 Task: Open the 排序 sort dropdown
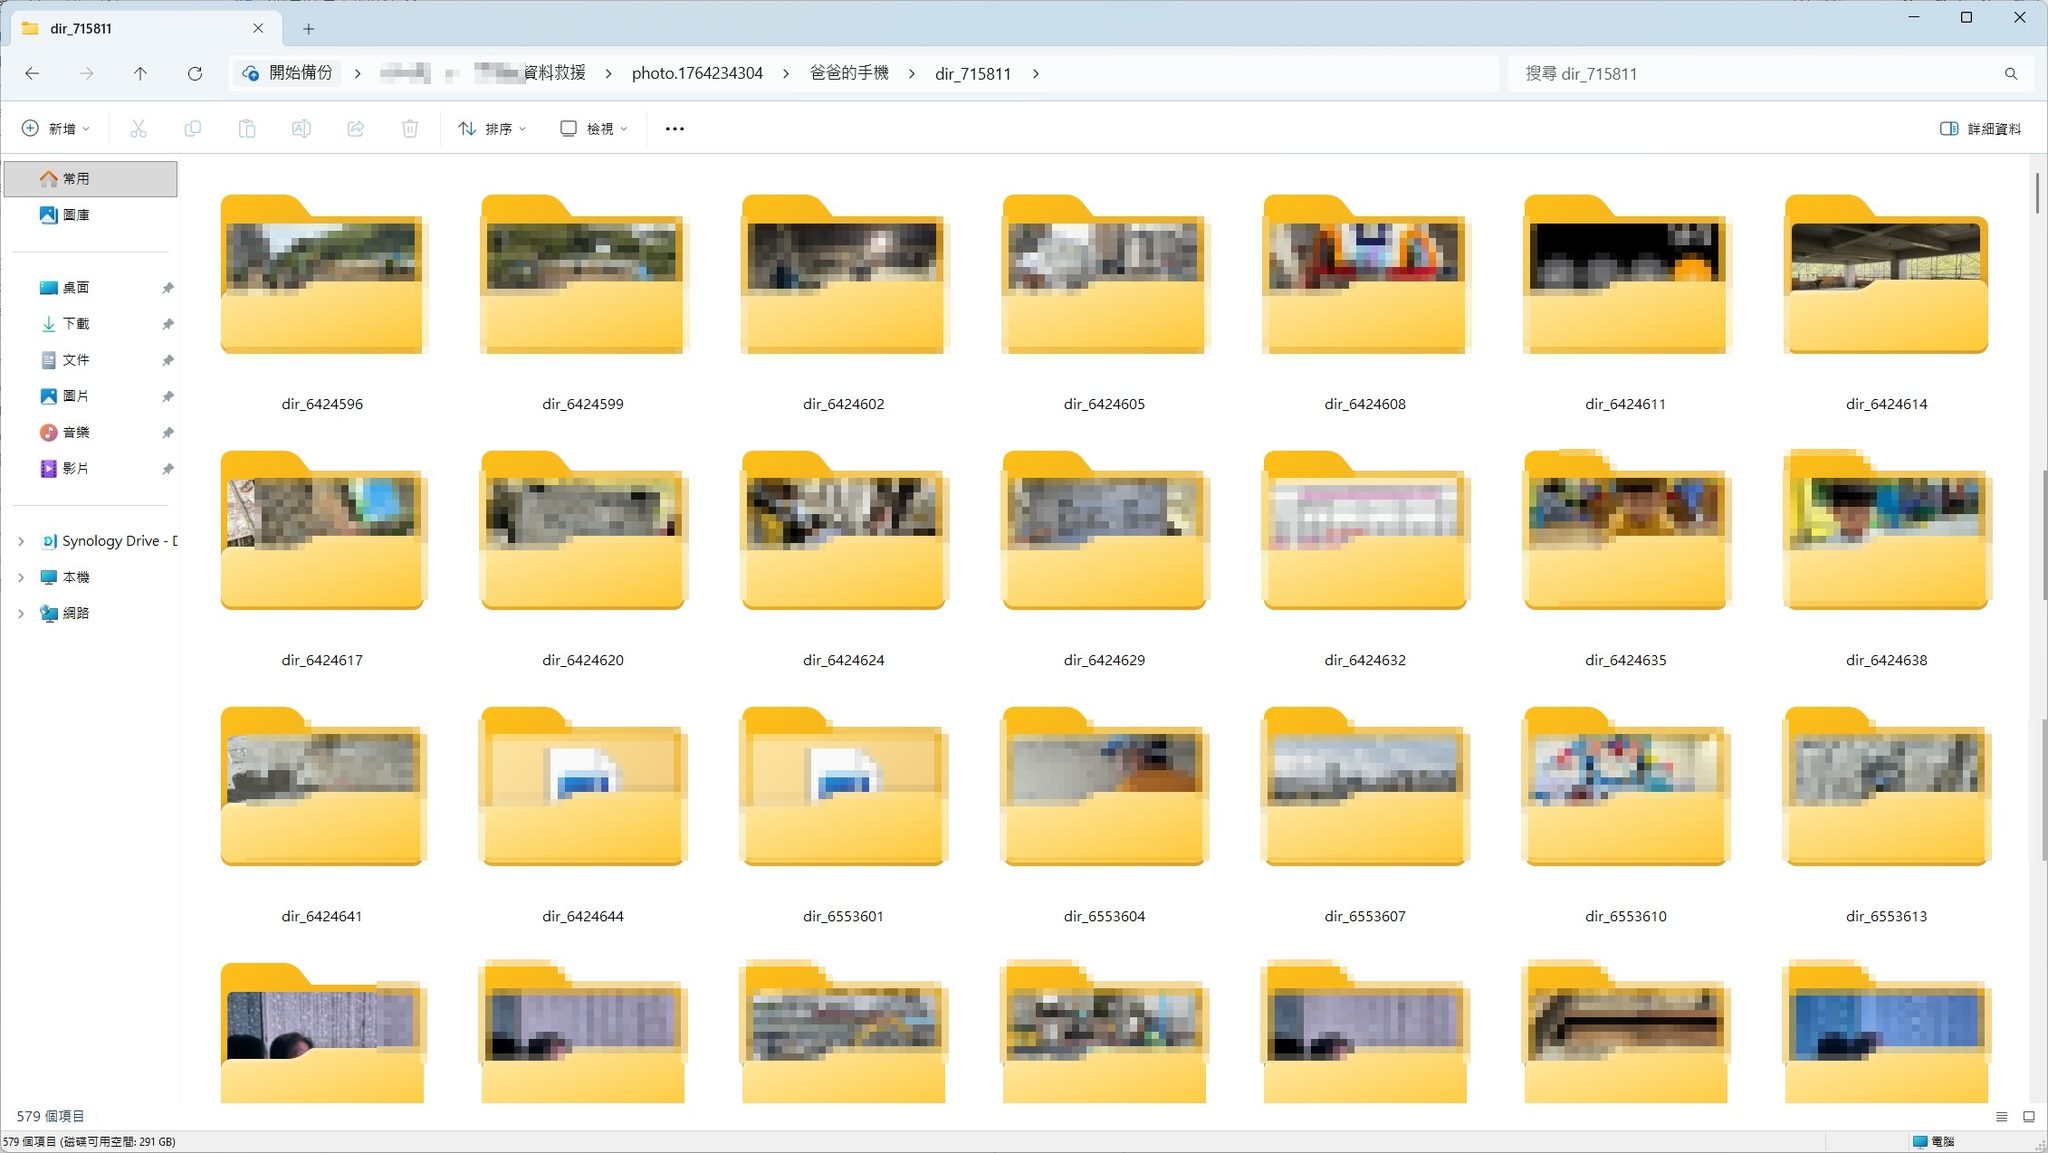[x=492, y=129]
